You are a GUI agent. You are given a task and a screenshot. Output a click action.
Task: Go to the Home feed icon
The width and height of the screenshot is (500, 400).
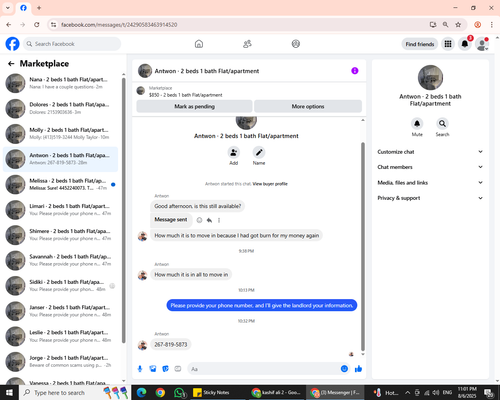(199, 44)
